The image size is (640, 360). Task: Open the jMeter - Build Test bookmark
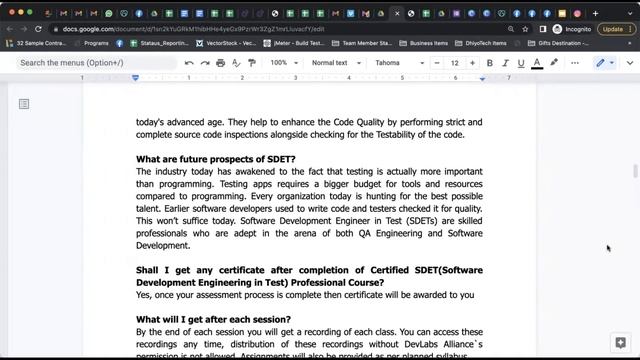pyautogui.click(x=294, y=43)
